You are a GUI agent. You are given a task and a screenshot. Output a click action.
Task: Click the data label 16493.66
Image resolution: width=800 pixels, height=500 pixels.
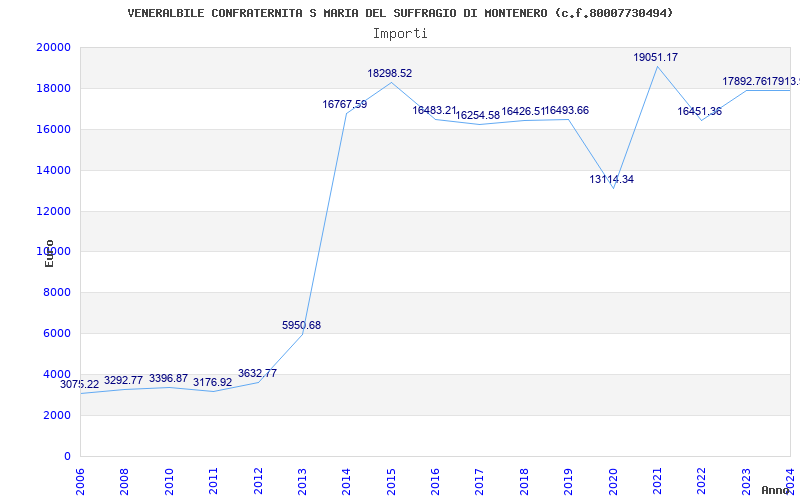[x=567, y=111]
